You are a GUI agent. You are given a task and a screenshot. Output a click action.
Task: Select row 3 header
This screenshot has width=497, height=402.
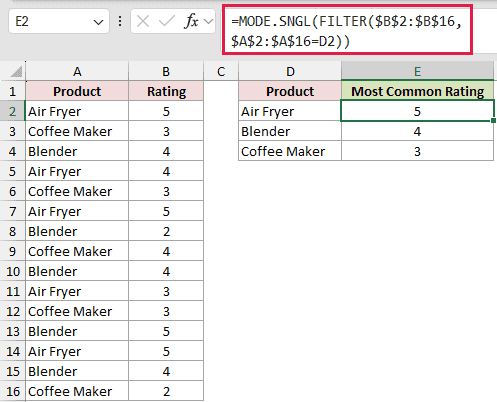tap(13, 131)
